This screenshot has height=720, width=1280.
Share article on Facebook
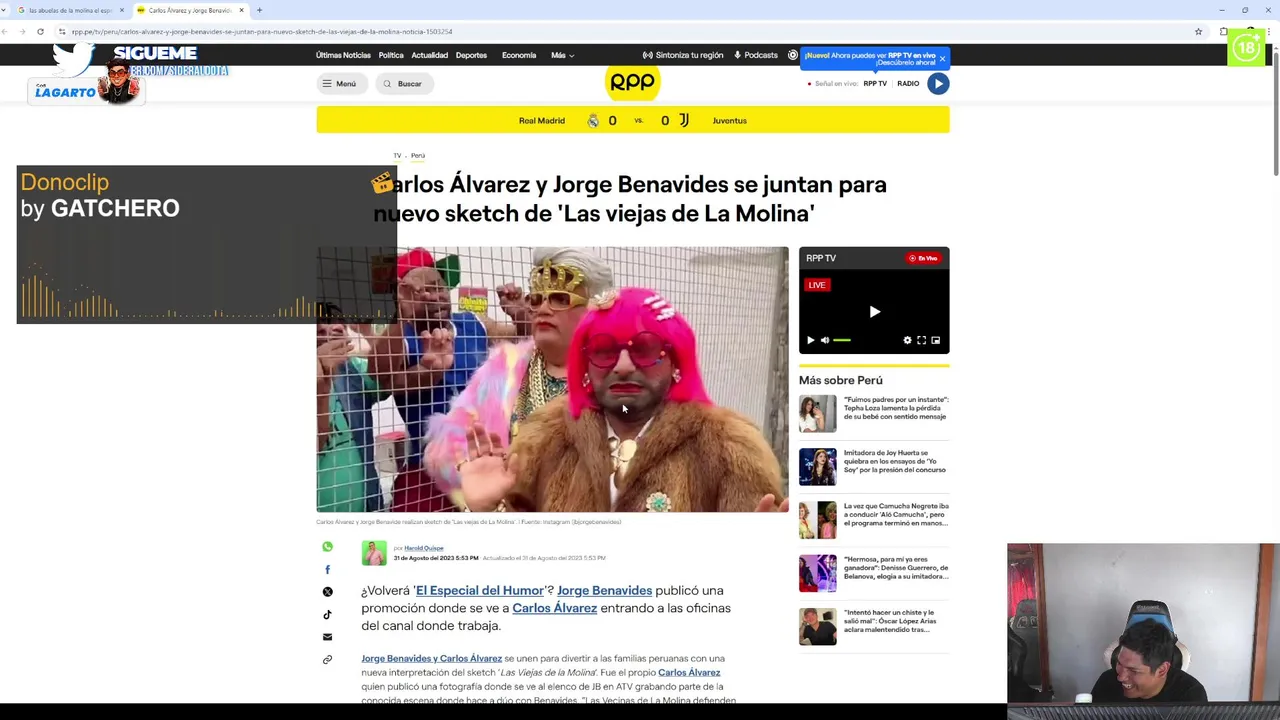327,569
